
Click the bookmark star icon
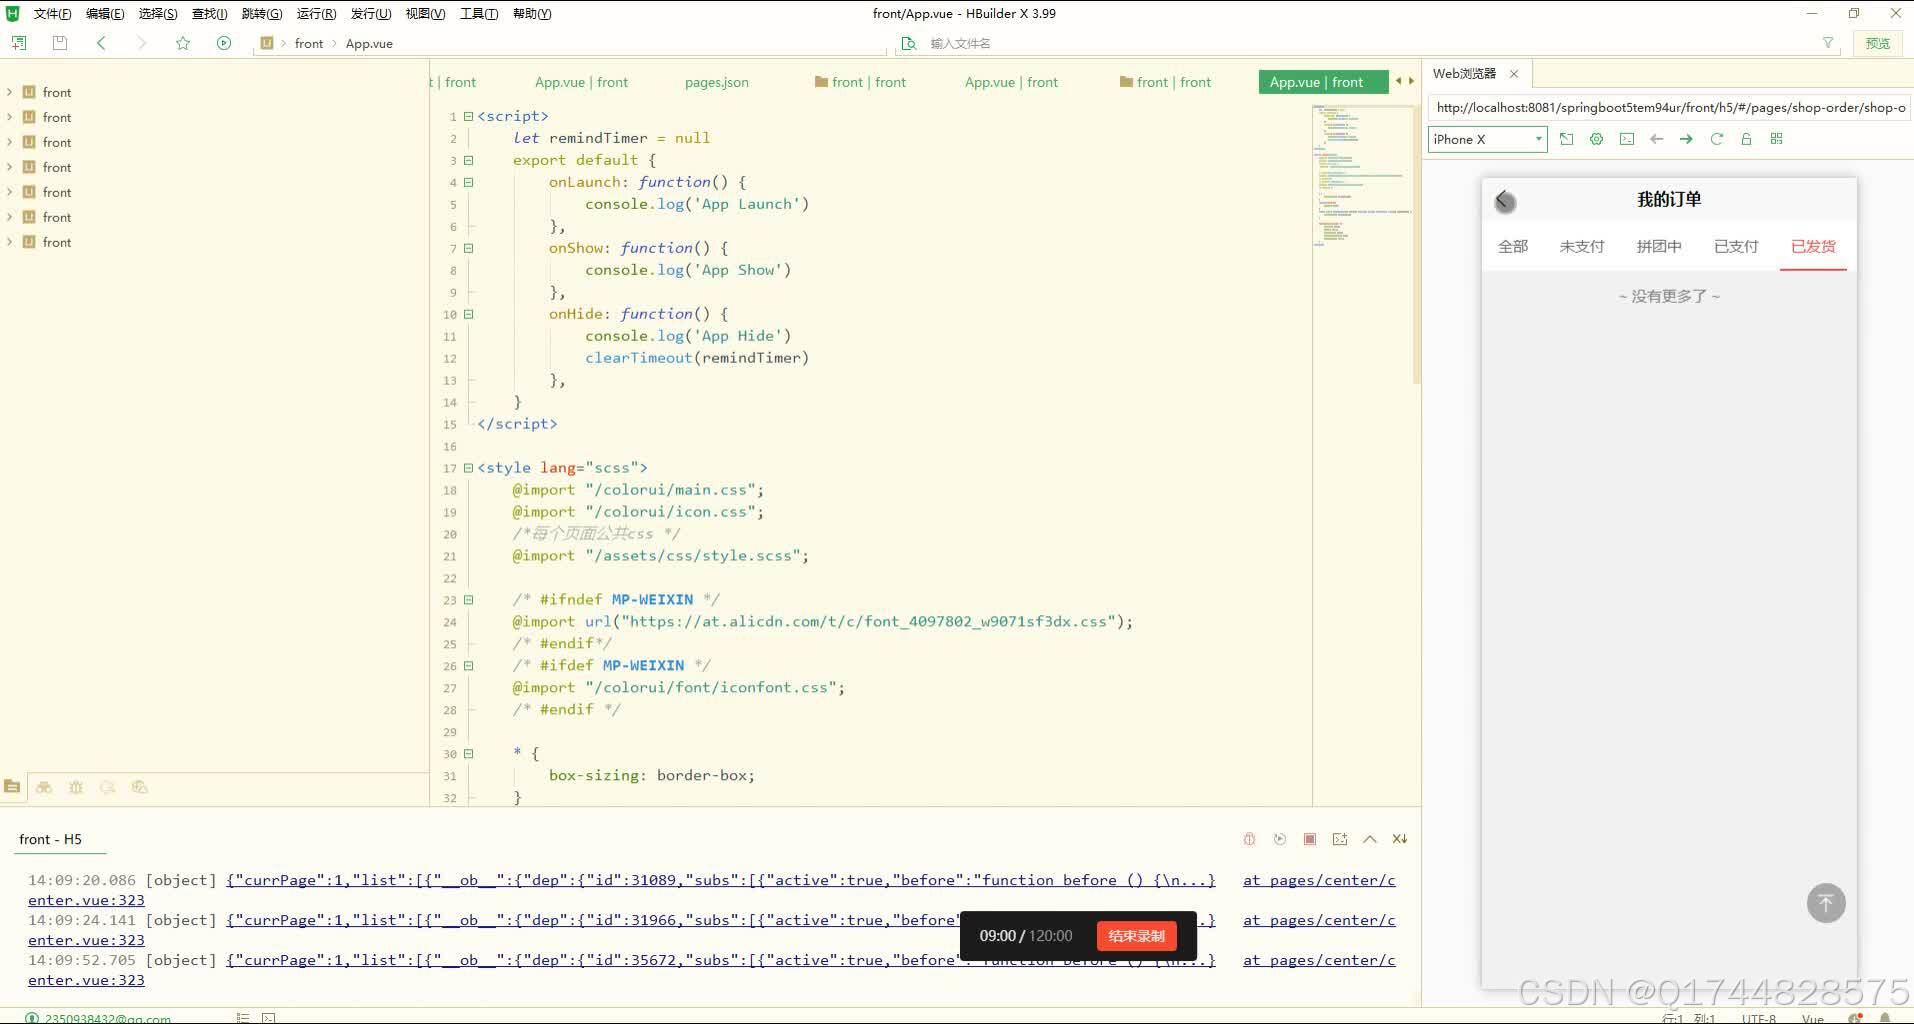click(183, 43)
